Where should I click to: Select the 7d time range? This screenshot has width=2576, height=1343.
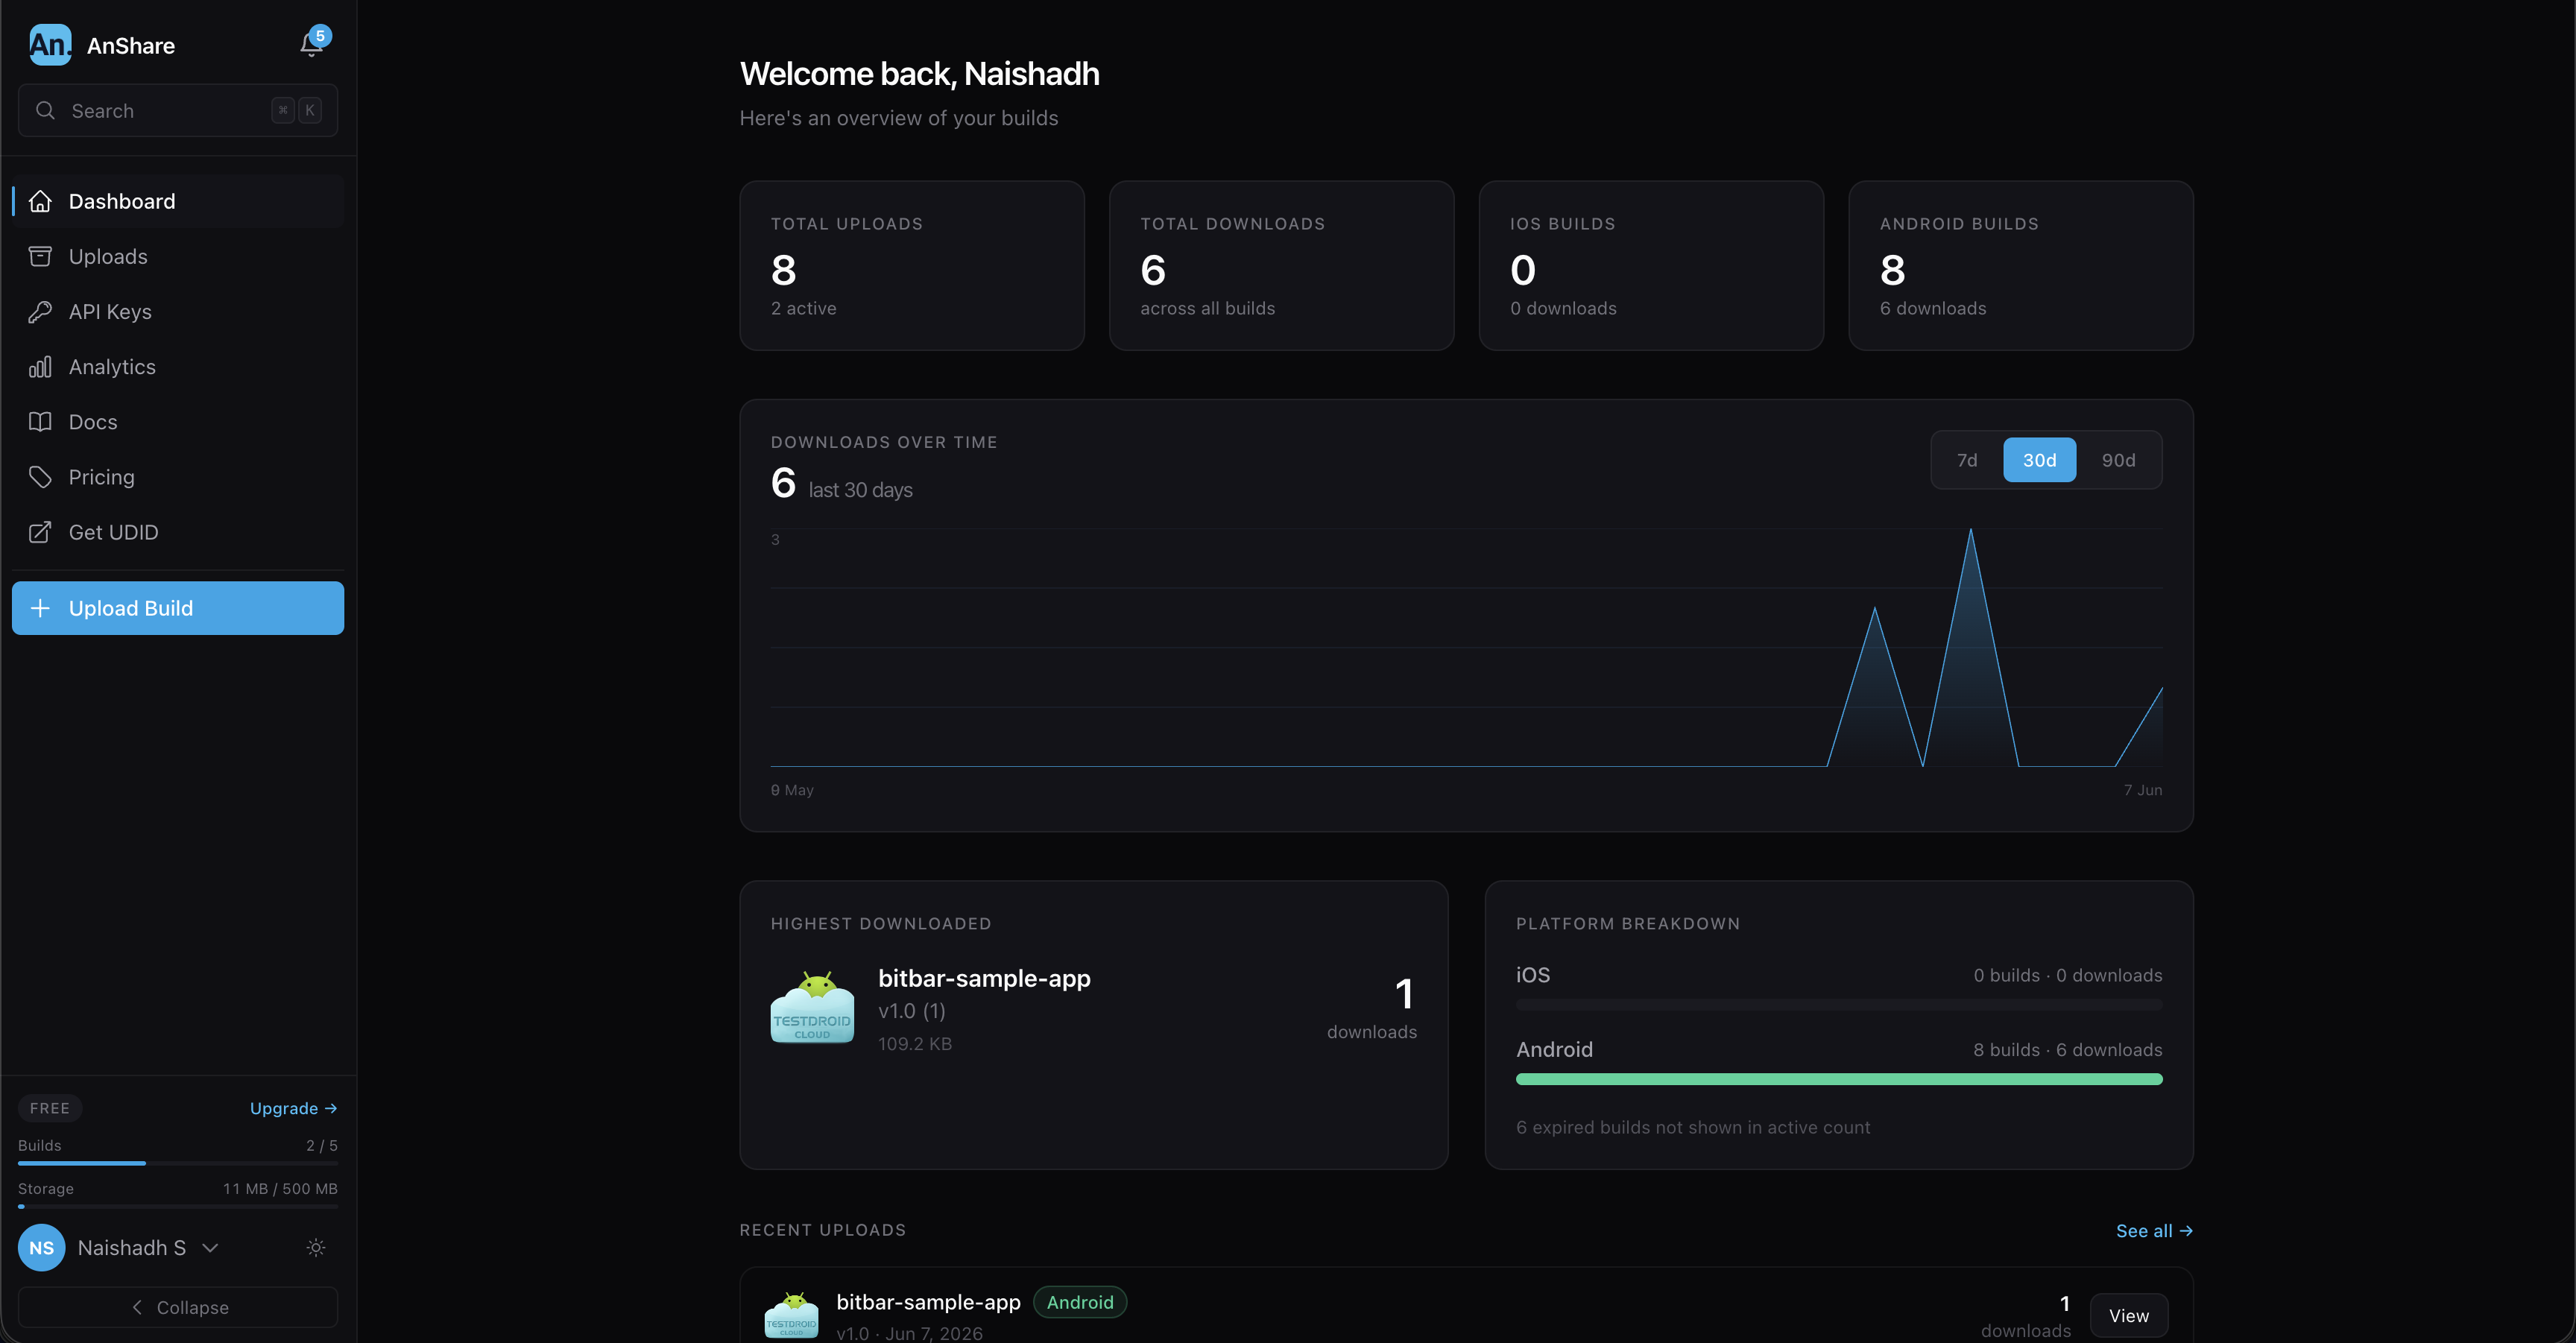coord(1967,460)
